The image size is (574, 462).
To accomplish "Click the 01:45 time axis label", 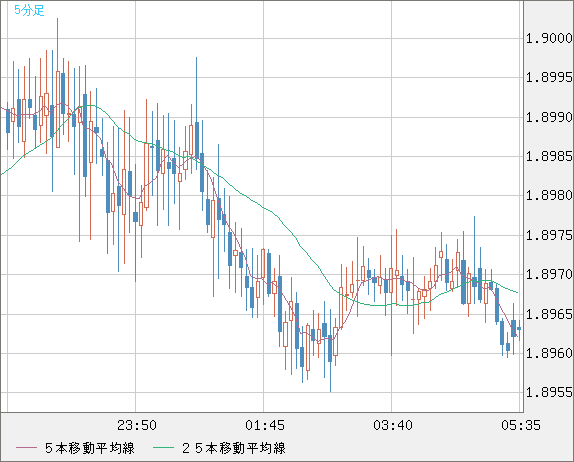I will tap(265, 425).
